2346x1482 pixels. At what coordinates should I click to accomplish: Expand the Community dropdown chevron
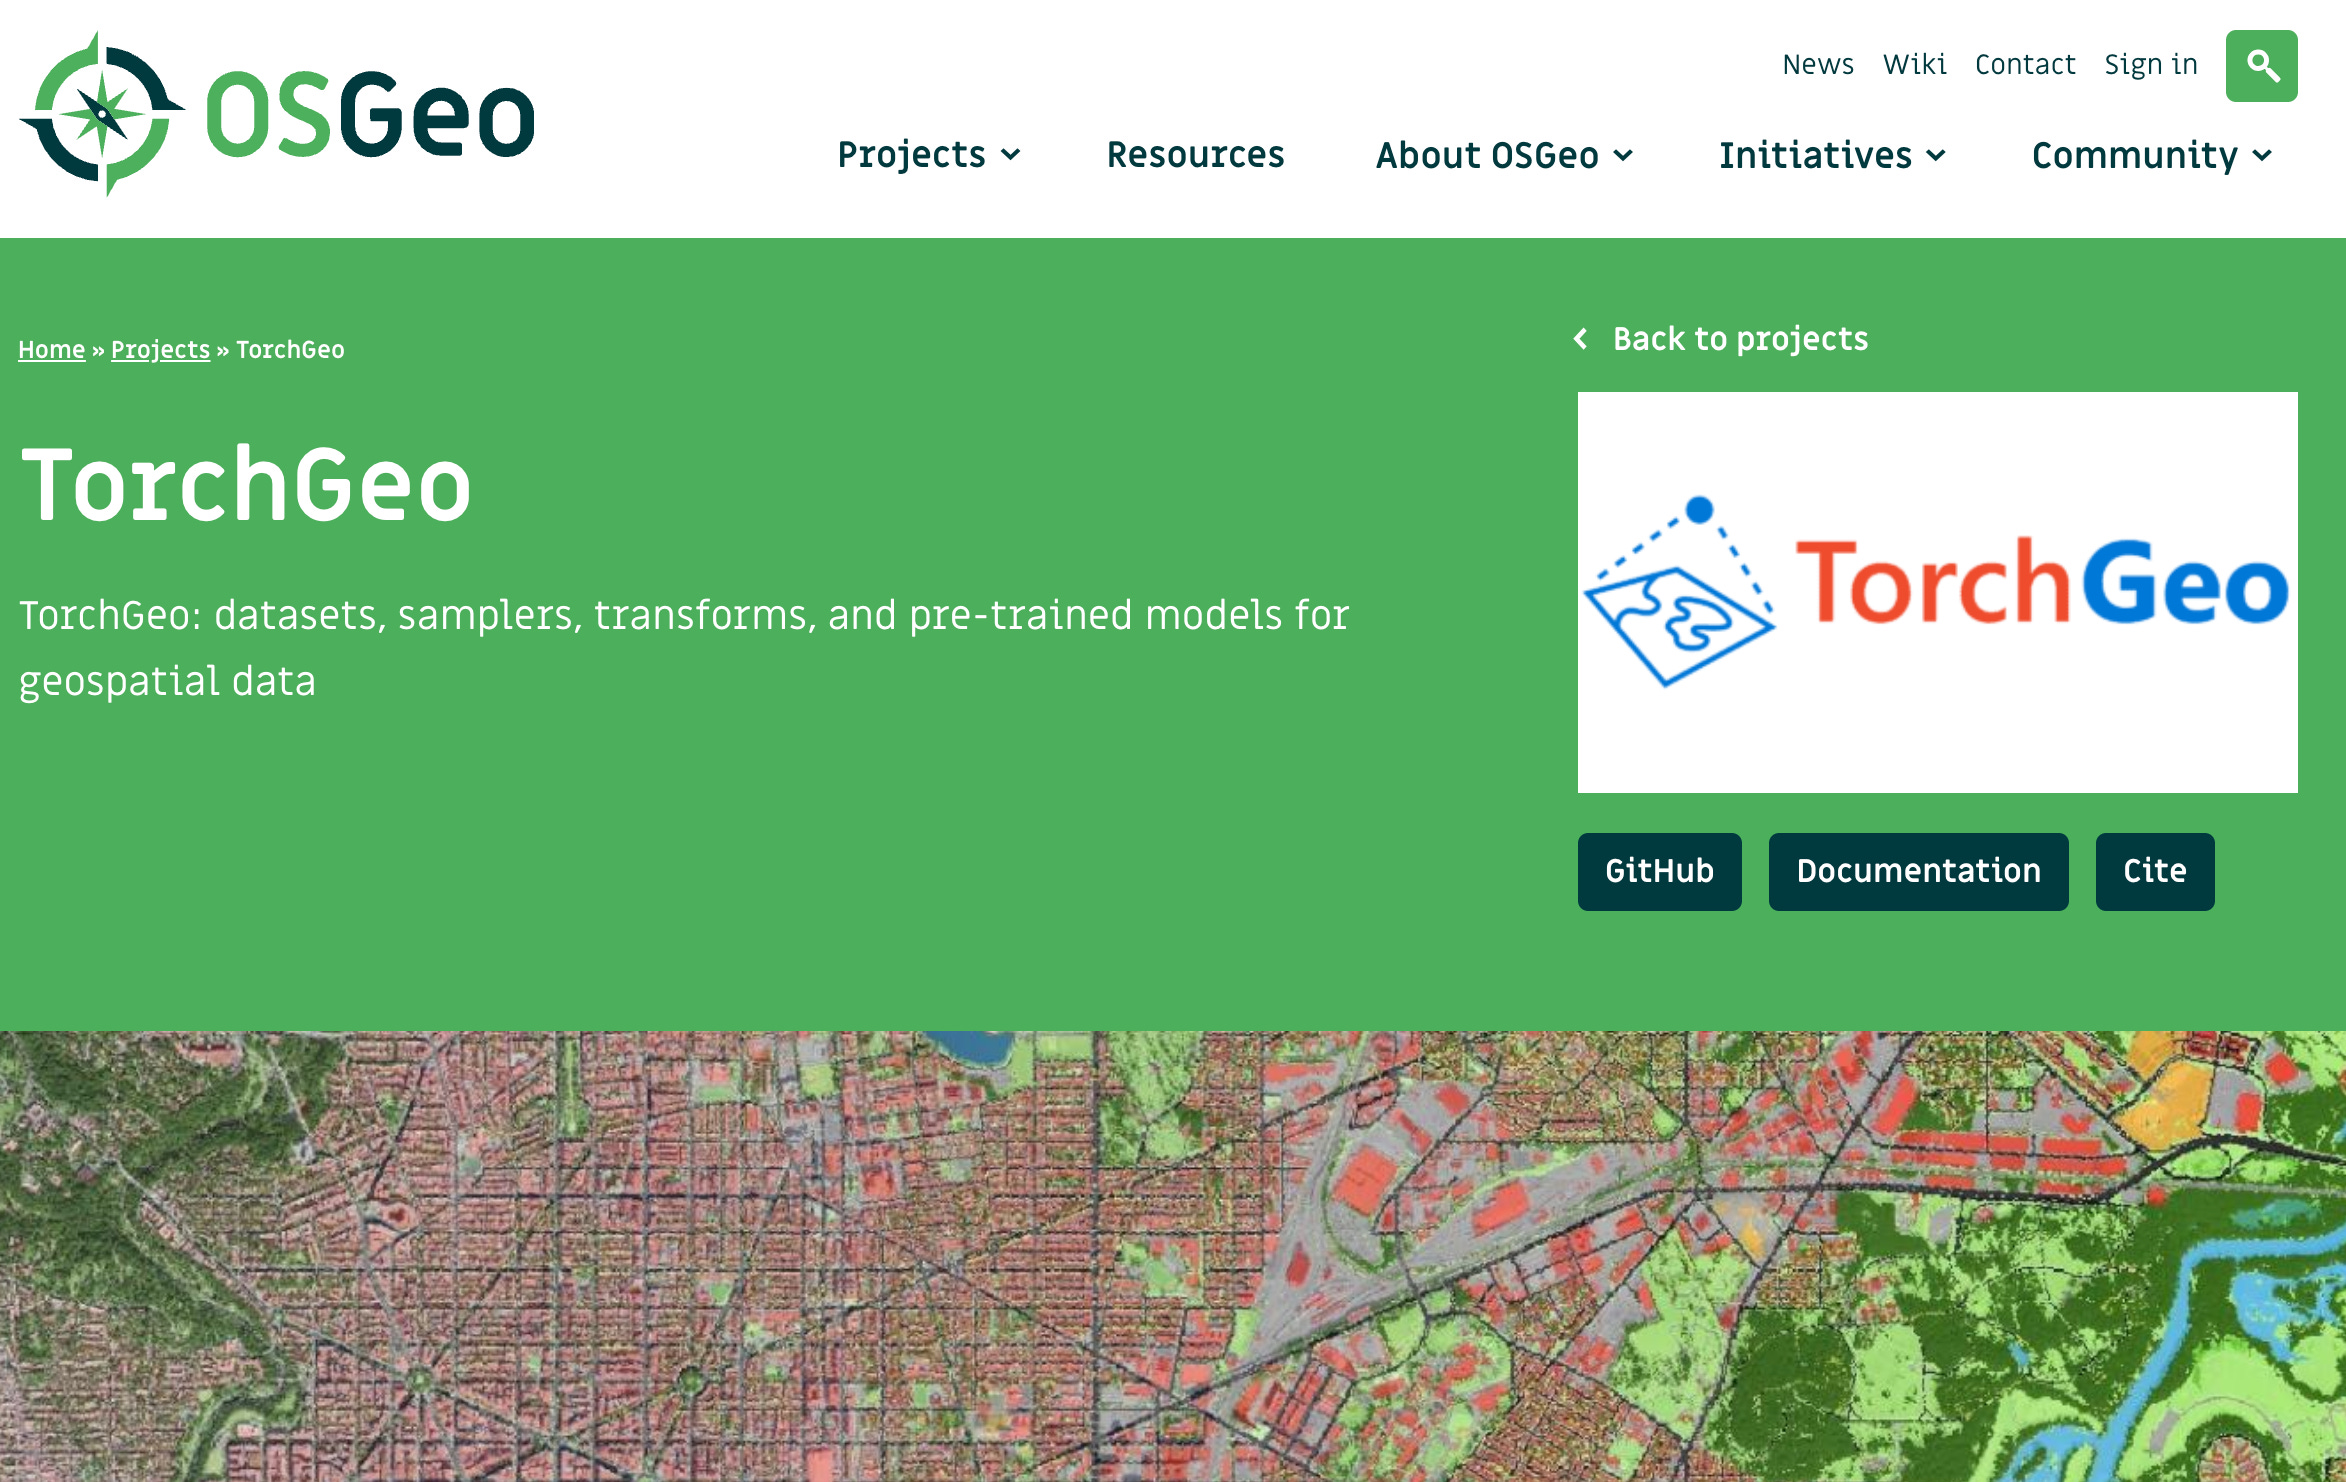pos(2262,156)
